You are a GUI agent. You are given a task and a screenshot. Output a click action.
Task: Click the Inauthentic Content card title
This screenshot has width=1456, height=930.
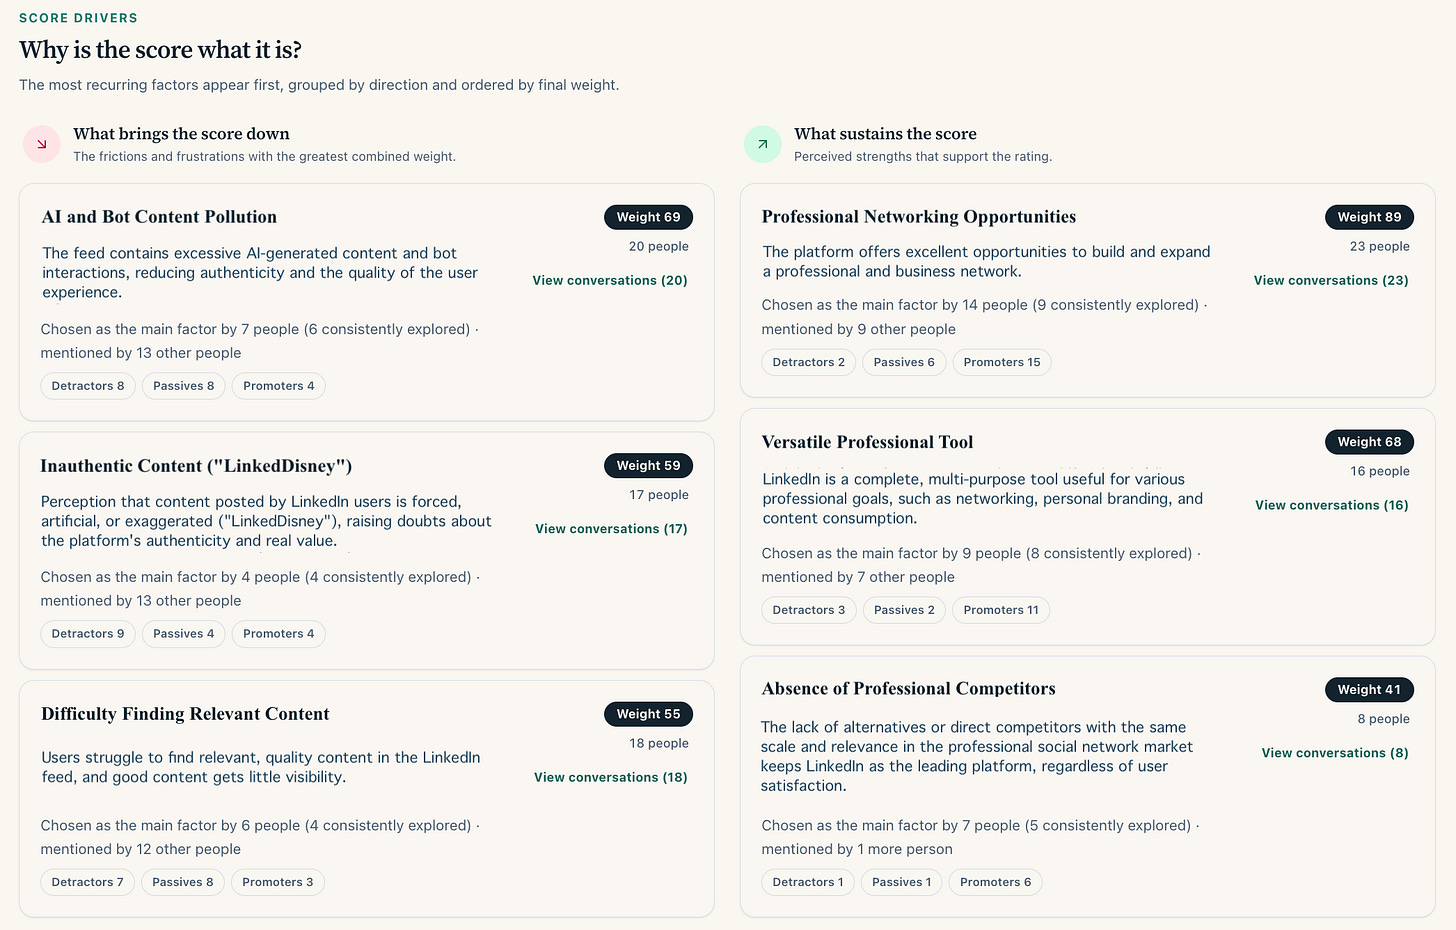196,466
